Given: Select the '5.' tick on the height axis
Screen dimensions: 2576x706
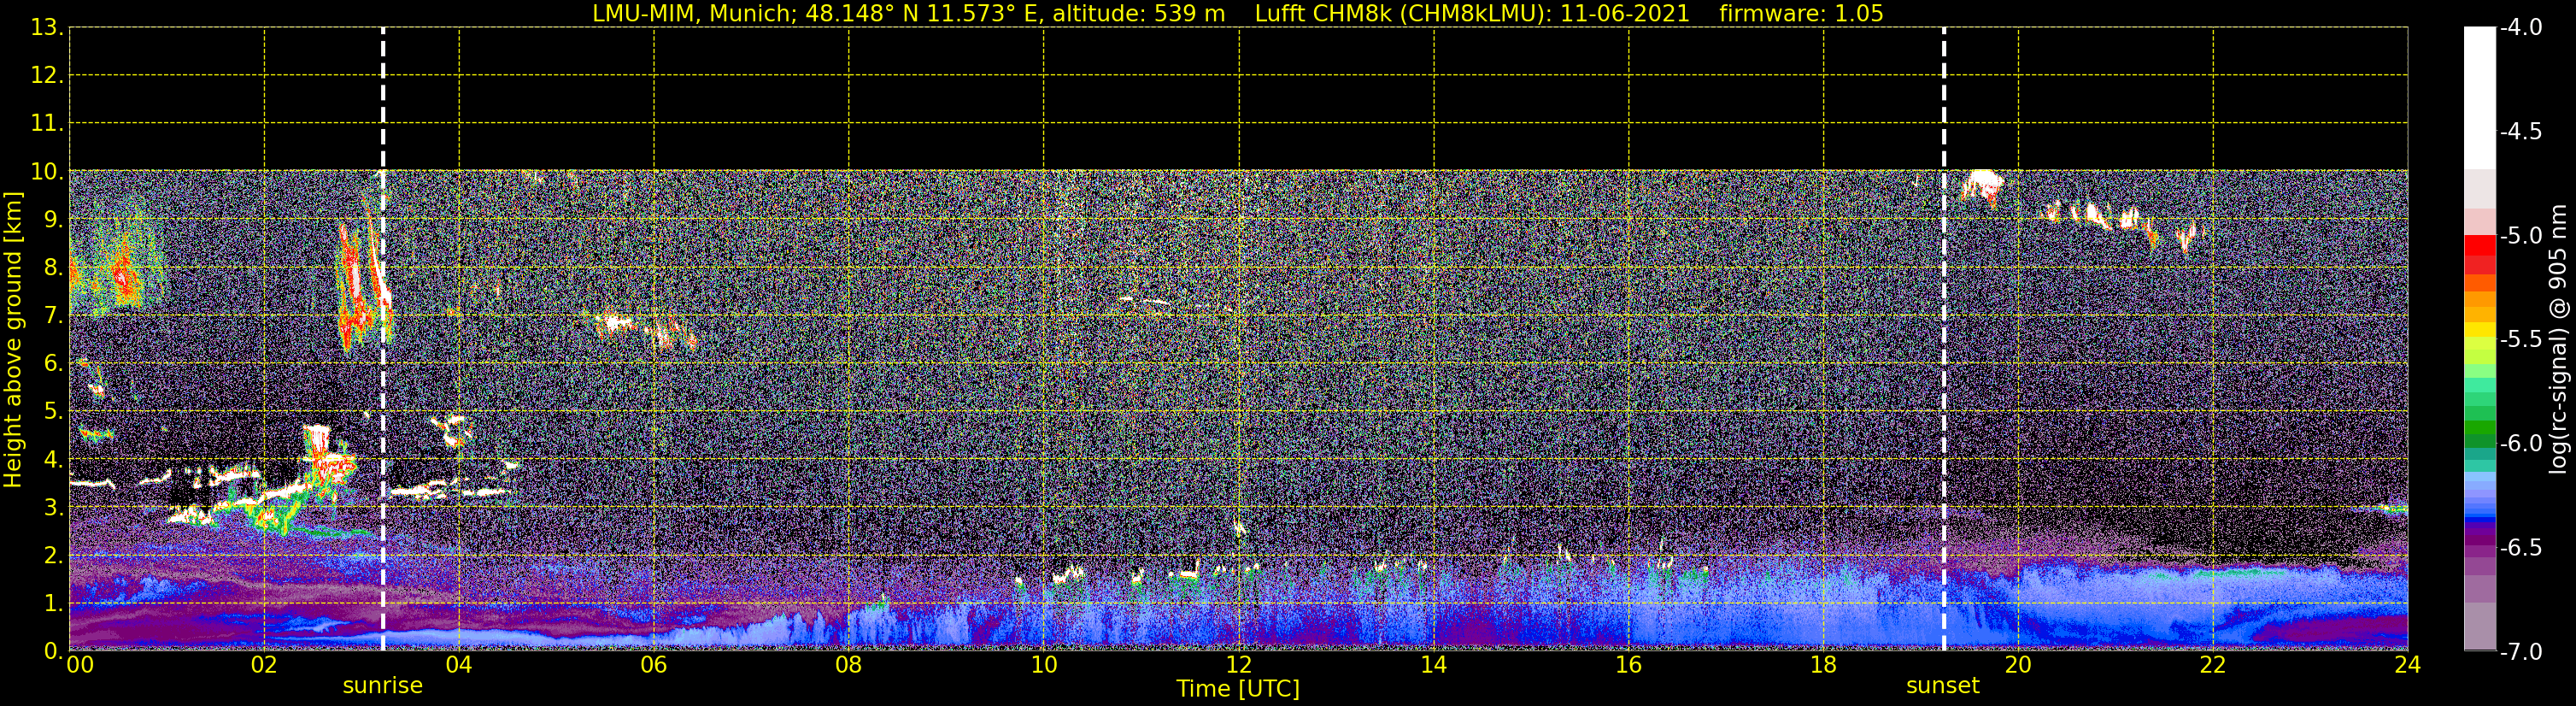Looking at the screenshot, I should [x=53, y=412].
